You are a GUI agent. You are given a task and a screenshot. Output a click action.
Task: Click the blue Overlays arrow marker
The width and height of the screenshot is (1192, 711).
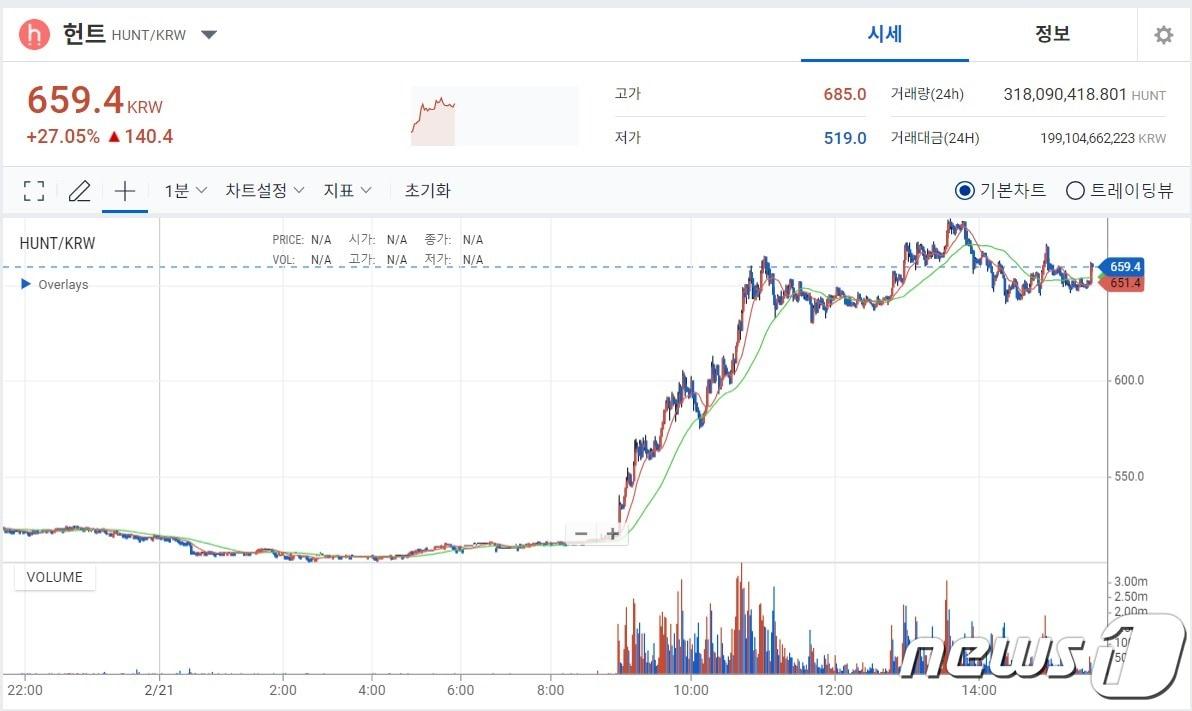coord(24,284)
